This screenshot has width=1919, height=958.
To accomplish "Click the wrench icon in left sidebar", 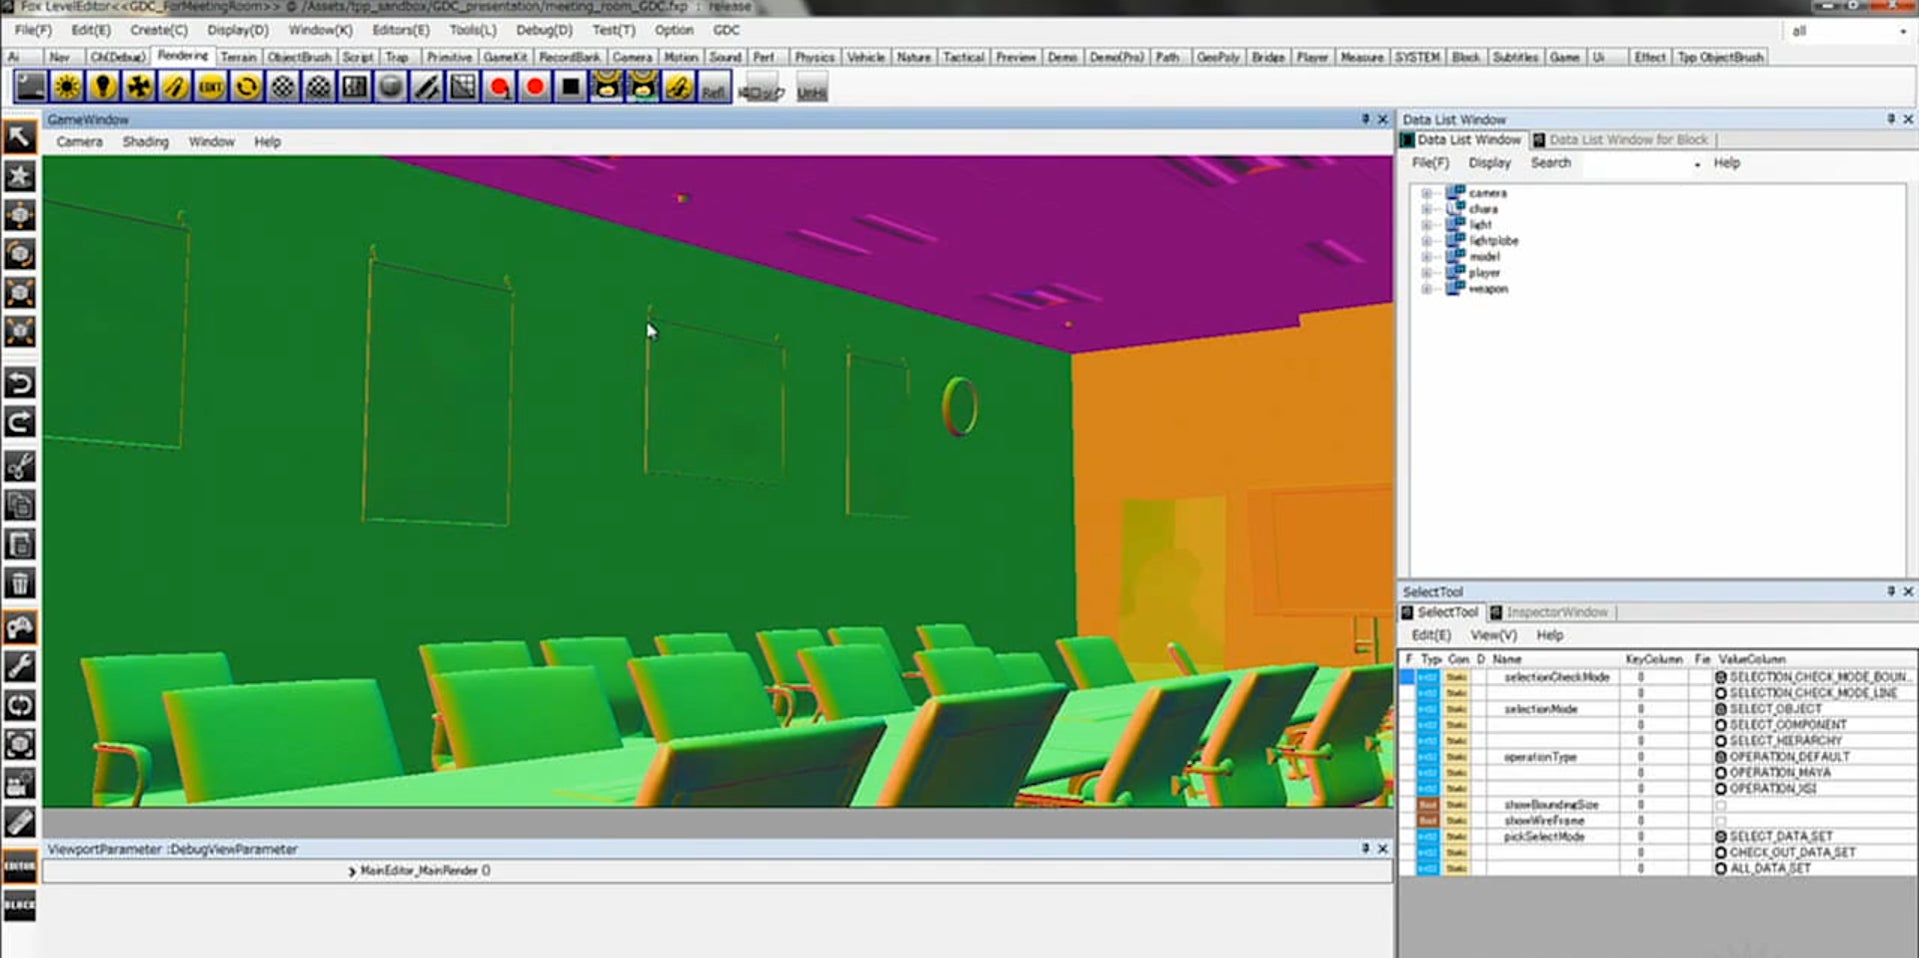I will click(x=19, y=666).
